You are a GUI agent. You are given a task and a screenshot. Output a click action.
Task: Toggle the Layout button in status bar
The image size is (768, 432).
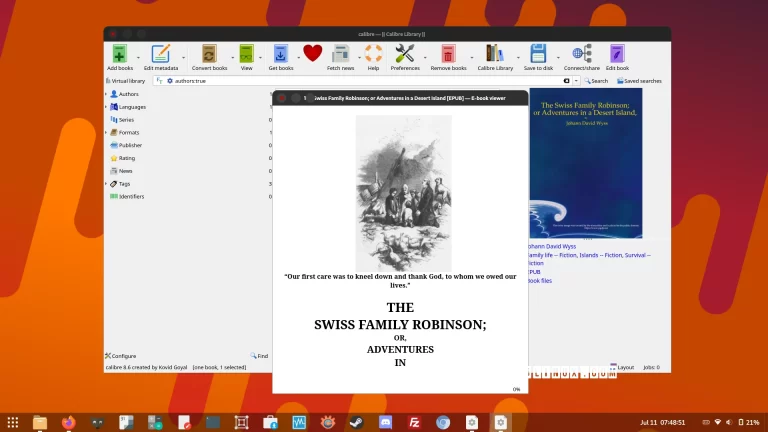click(x=621, y=367)
